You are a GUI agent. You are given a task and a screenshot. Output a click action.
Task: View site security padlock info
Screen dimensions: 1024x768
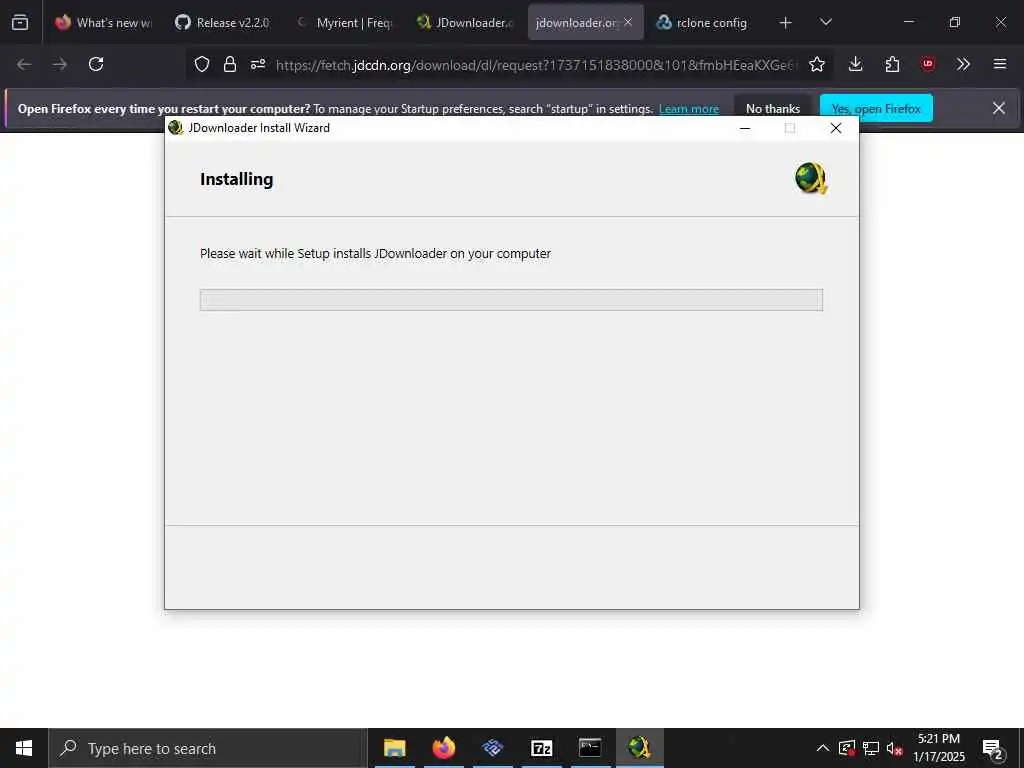click(x=230, y=64)
